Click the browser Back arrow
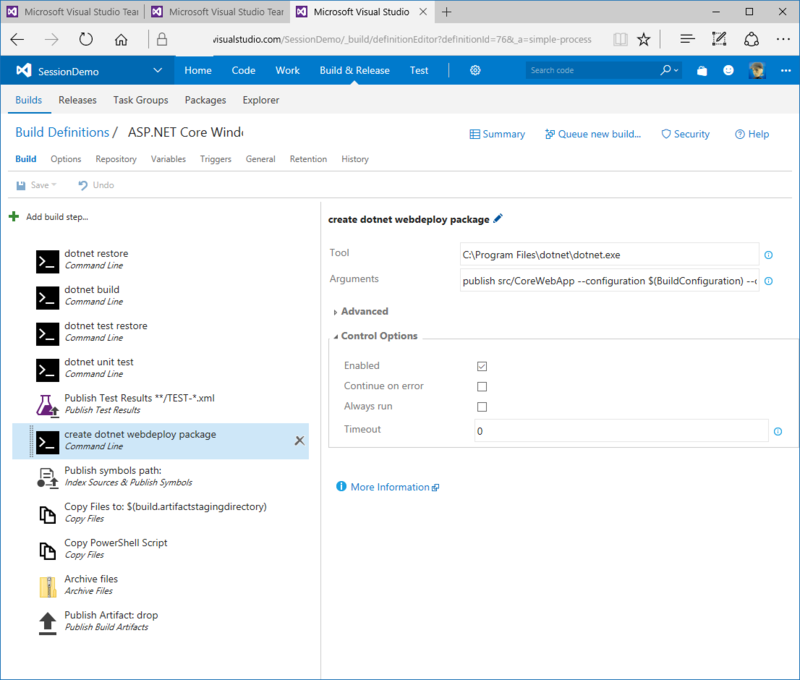 tap(17, 39)
